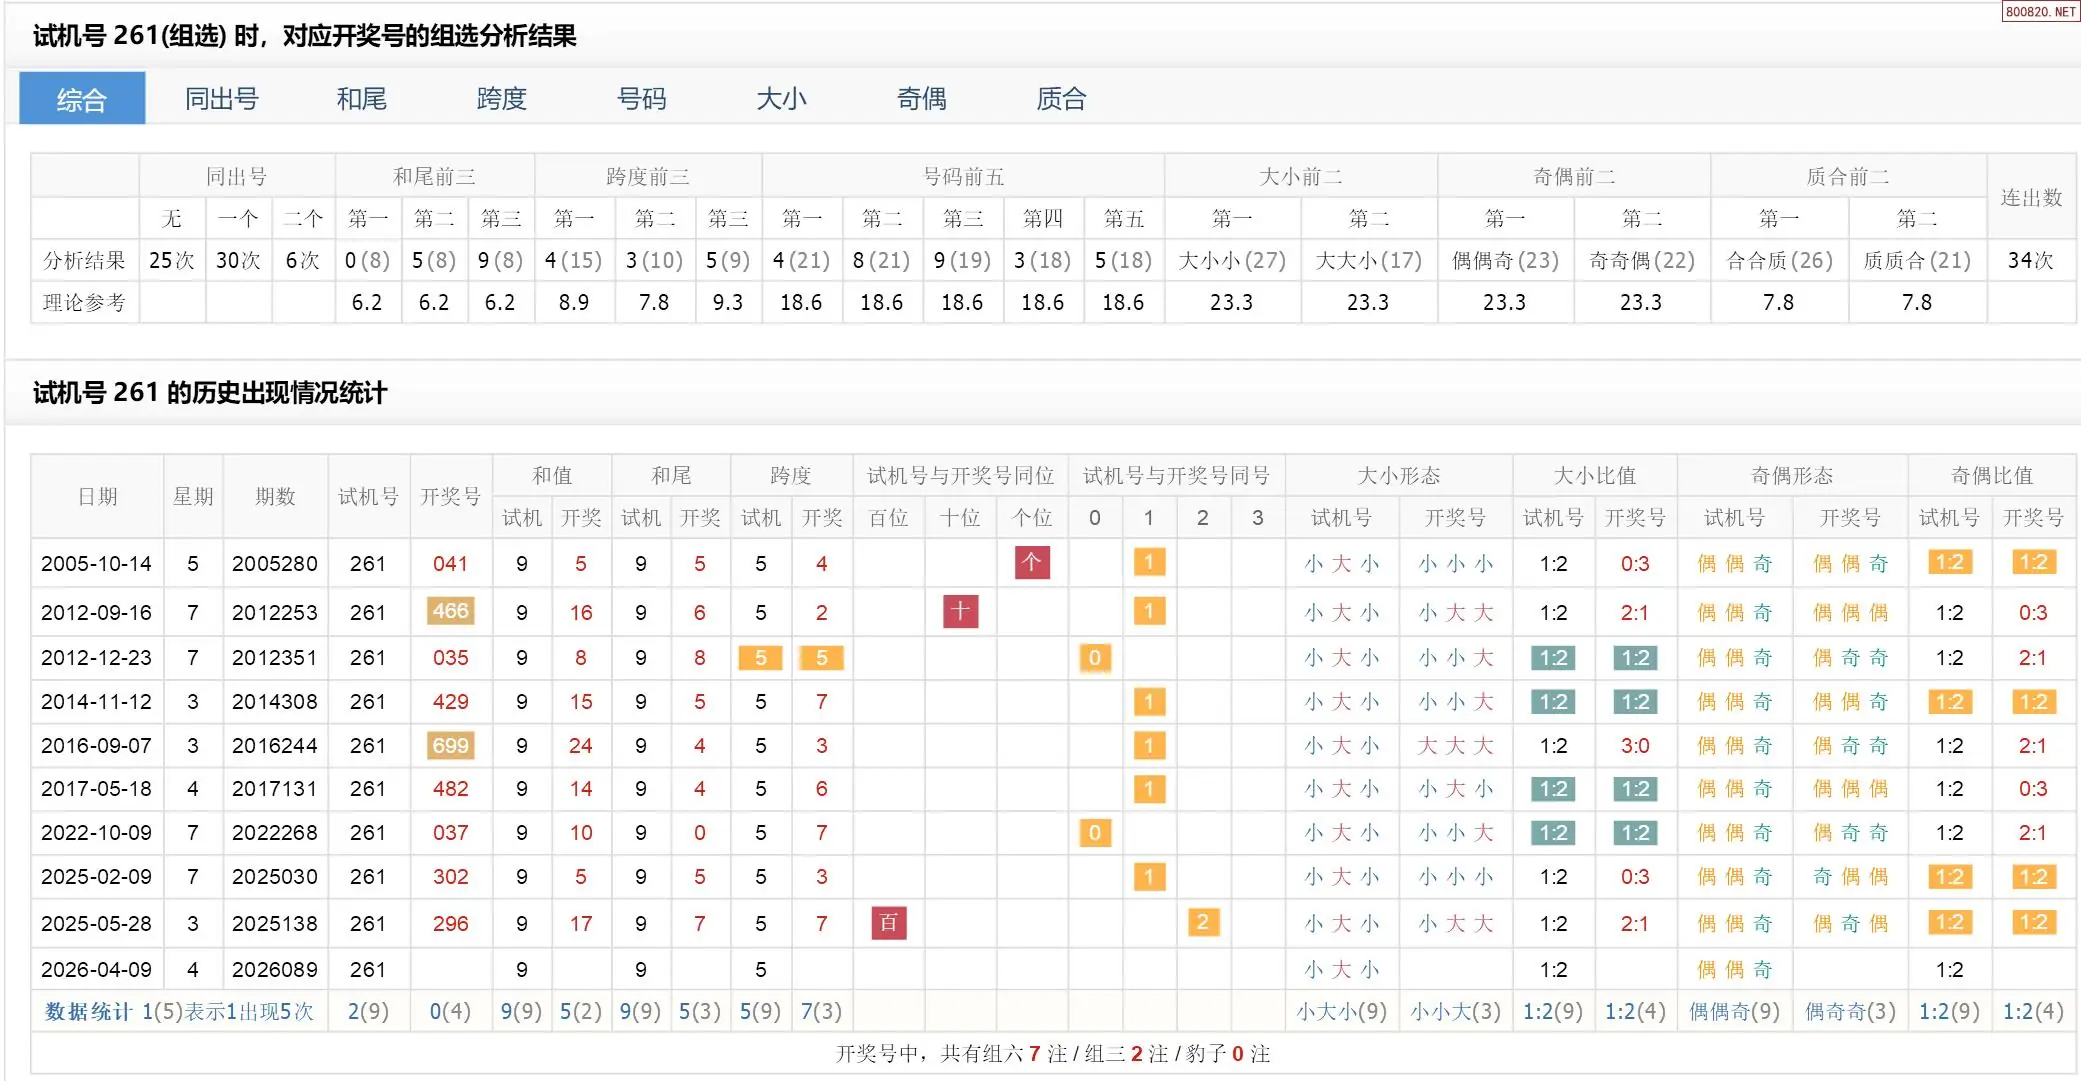Select the 跨度 tab

501,99
